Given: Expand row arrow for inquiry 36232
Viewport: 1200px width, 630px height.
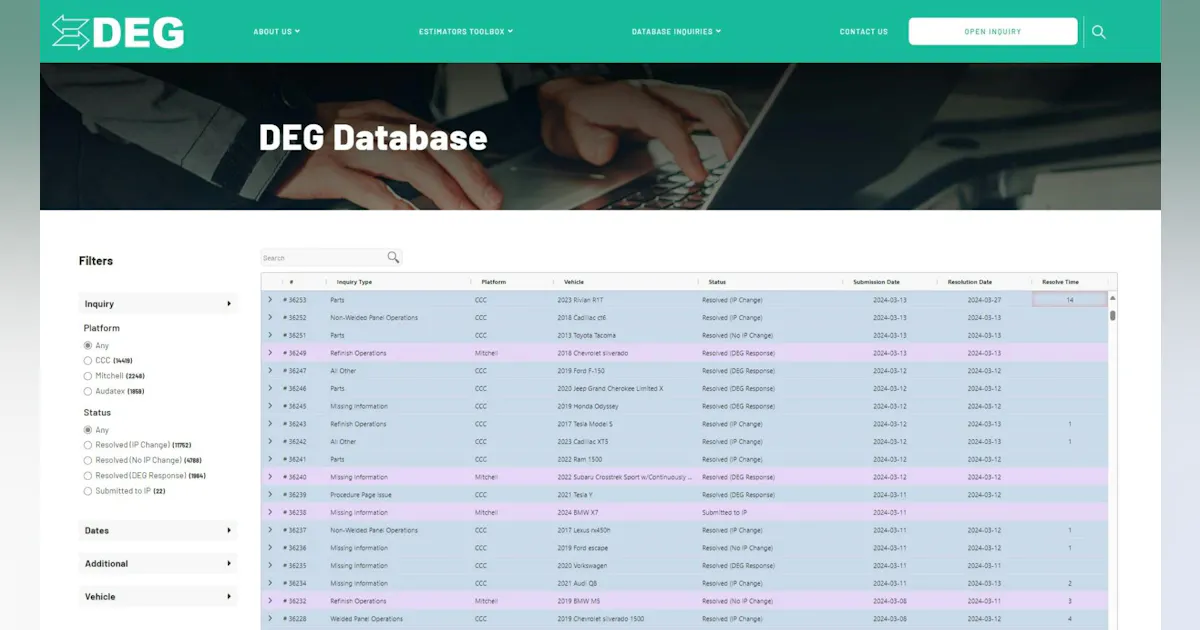Looking at the screenshot, I should [x=270, y=601].
